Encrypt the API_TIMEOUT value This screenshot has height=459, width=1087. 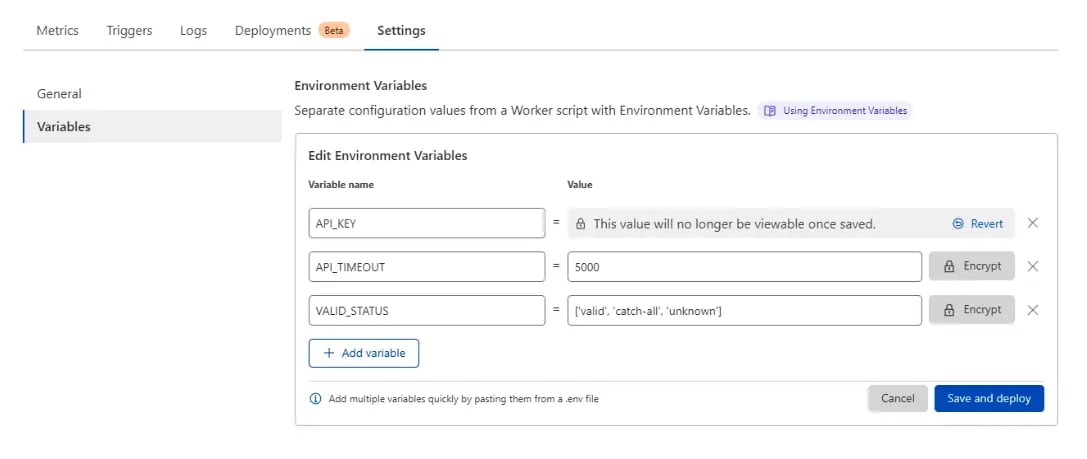pyautogui.click(x=971, y=266)
